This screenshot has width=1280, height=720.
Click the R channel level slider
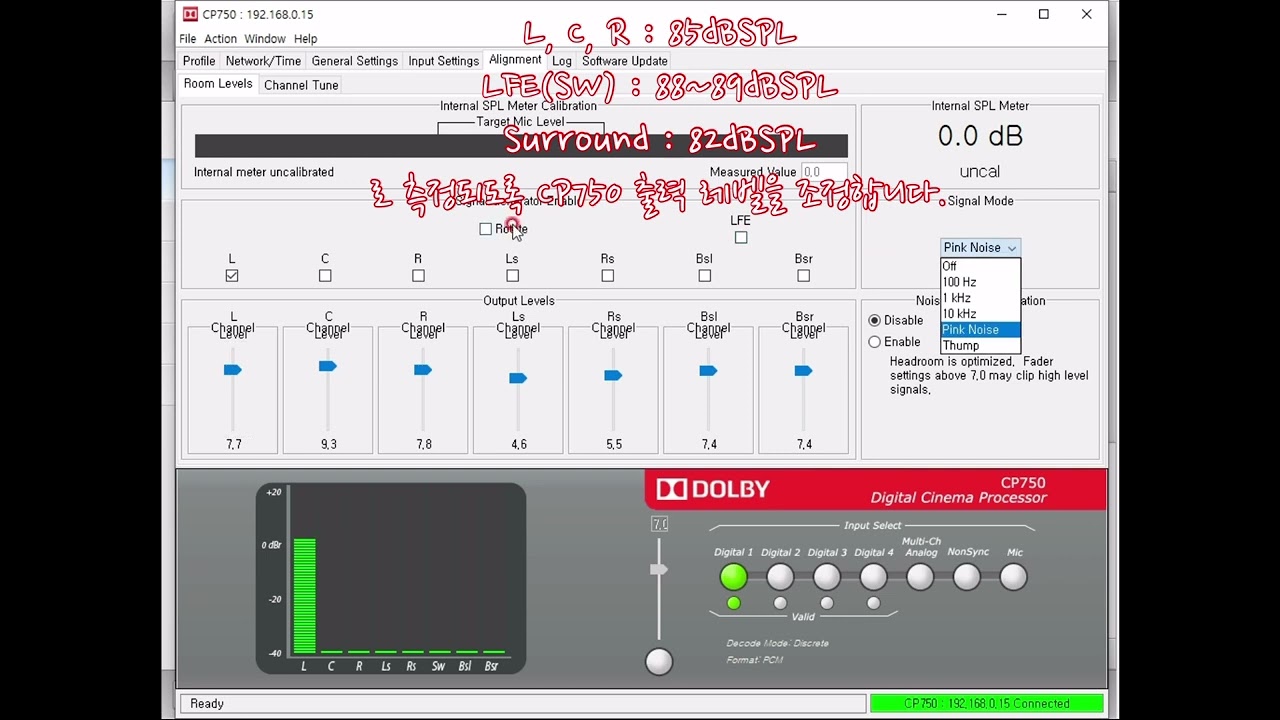pyautogui.click(x=423, y=370)
